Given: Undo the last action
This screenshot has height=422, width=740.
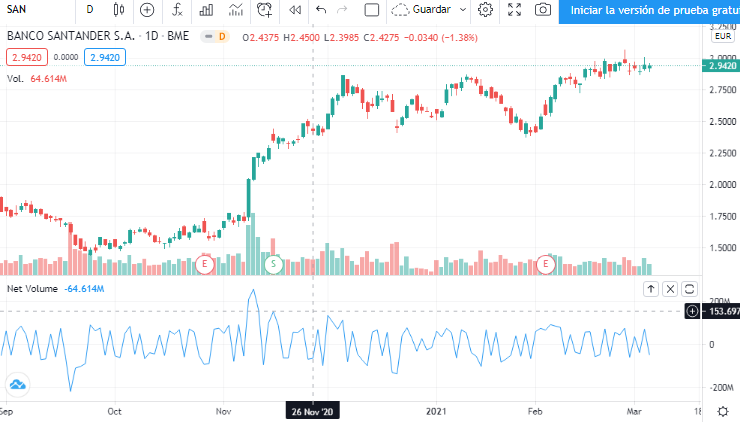Looking at the screenshot, I should [321, 9].
